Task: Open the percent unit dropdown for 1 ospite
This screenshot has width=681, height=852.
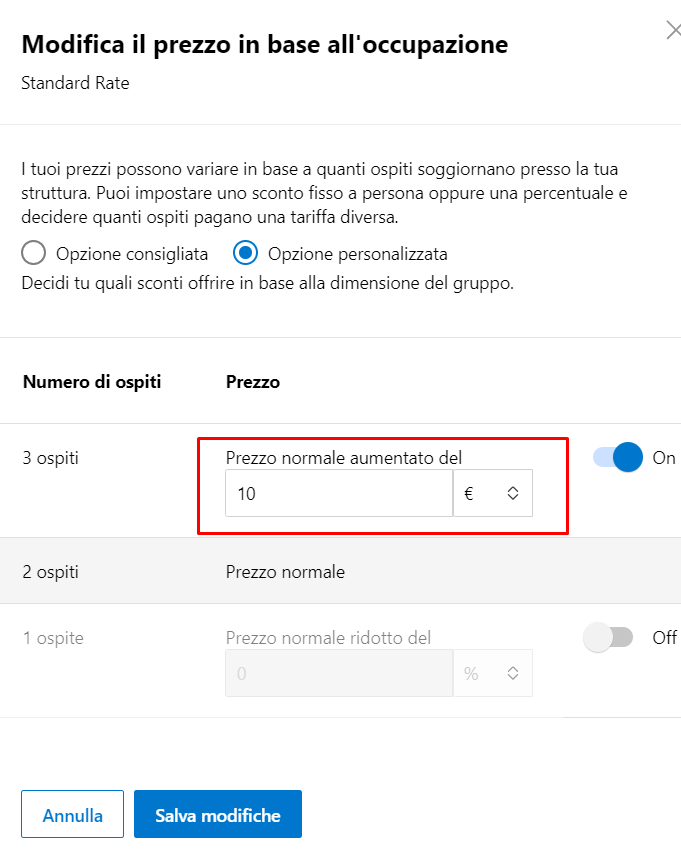Action: 492,673
